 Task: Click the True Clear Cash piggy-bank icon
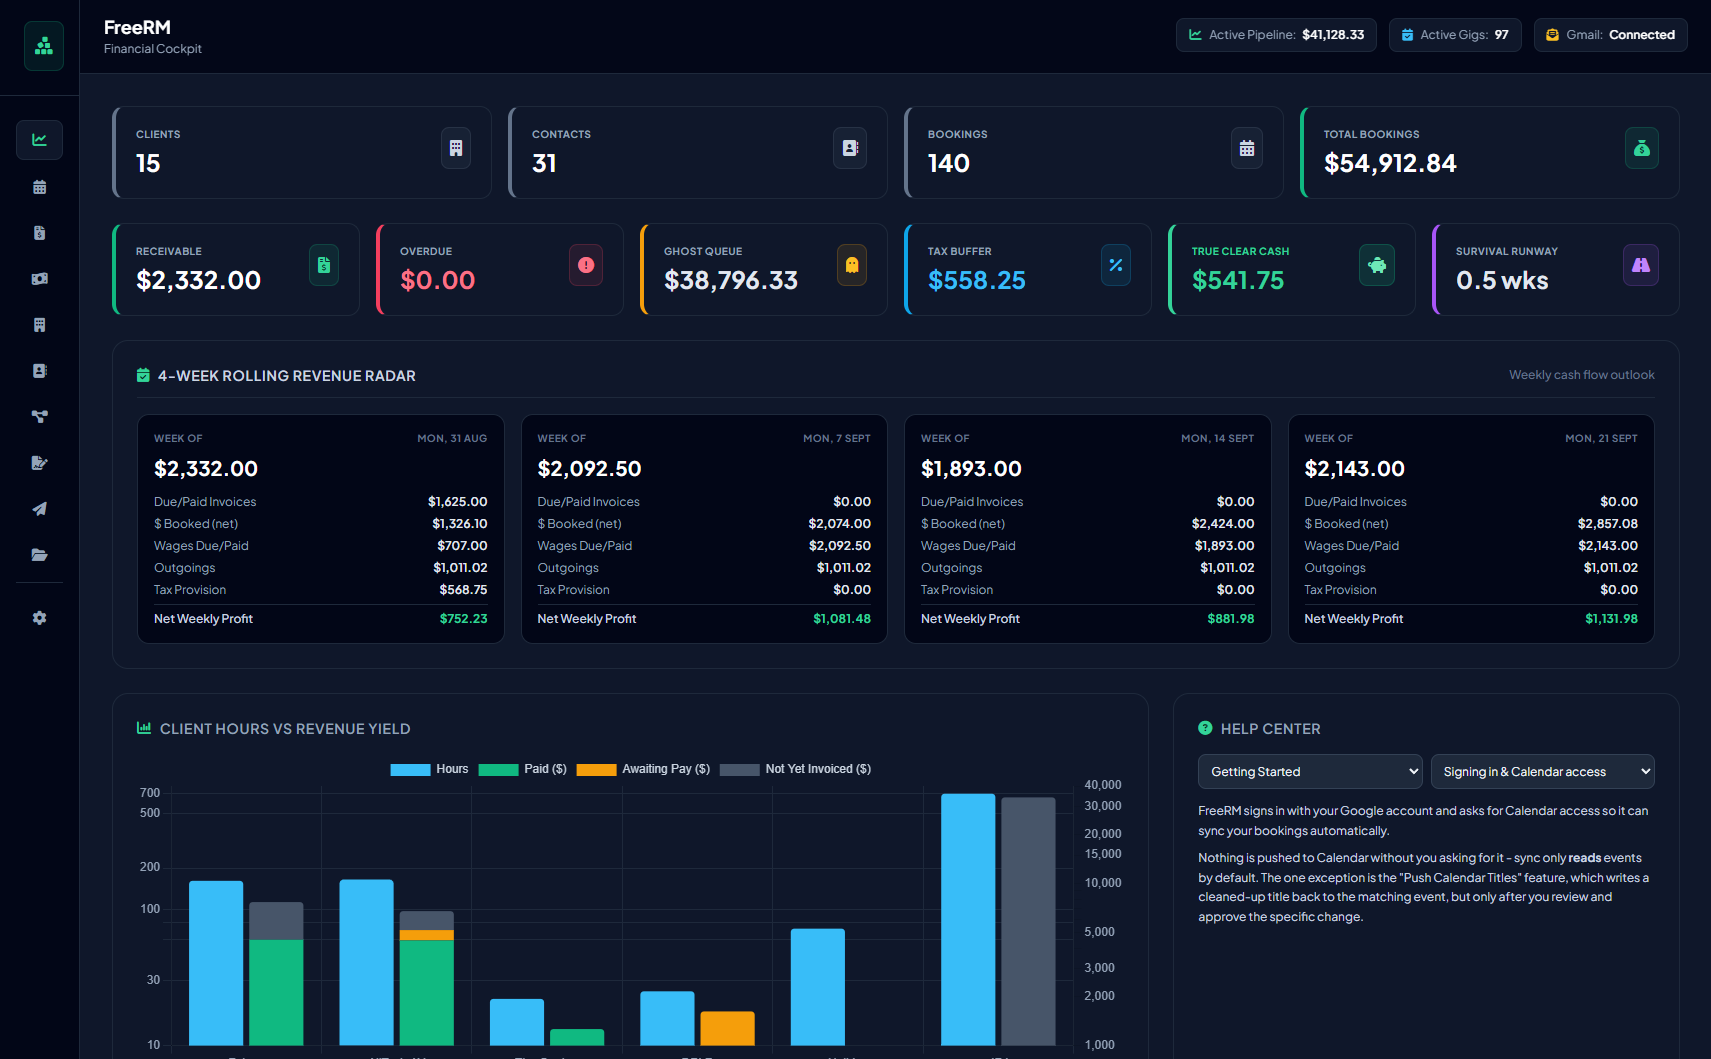click(x=1377, y=265)
